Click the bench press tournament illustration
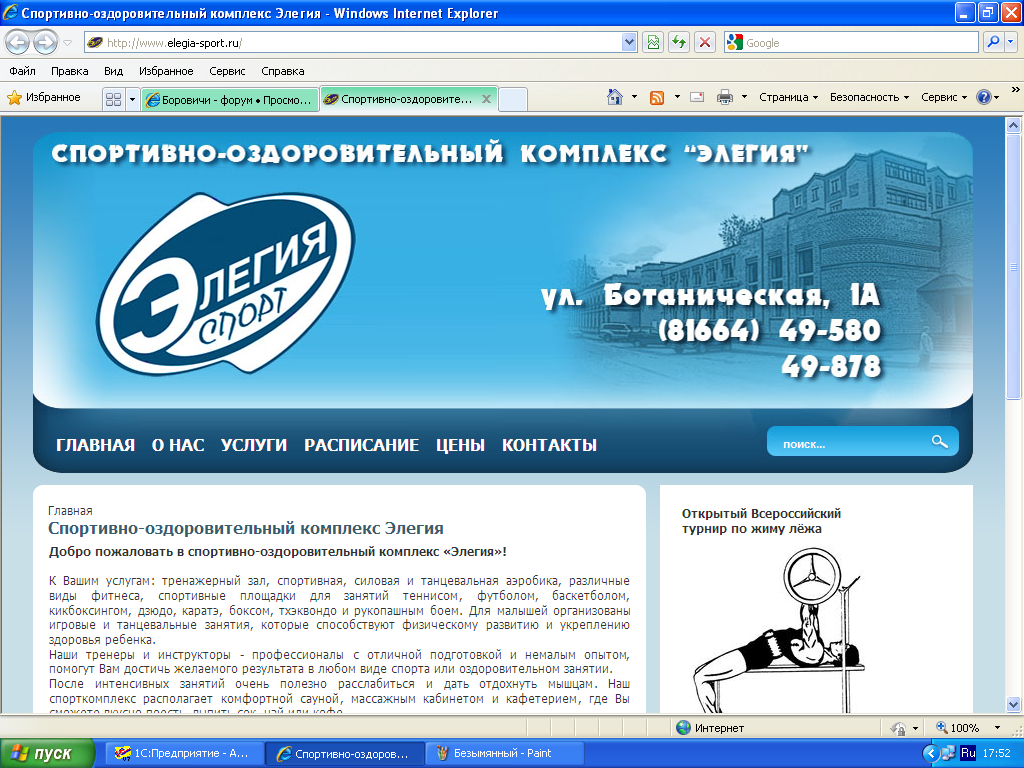 [778, 630]
